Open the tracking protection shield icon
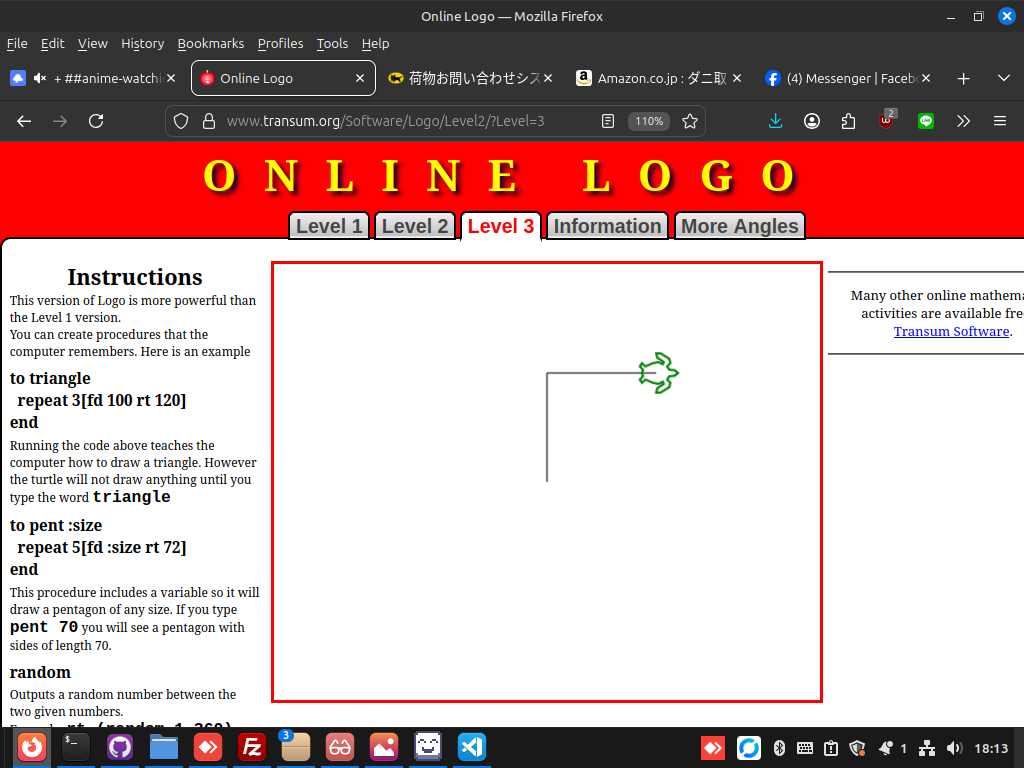Screen dimensions: 1024x768 pos(181,121)
